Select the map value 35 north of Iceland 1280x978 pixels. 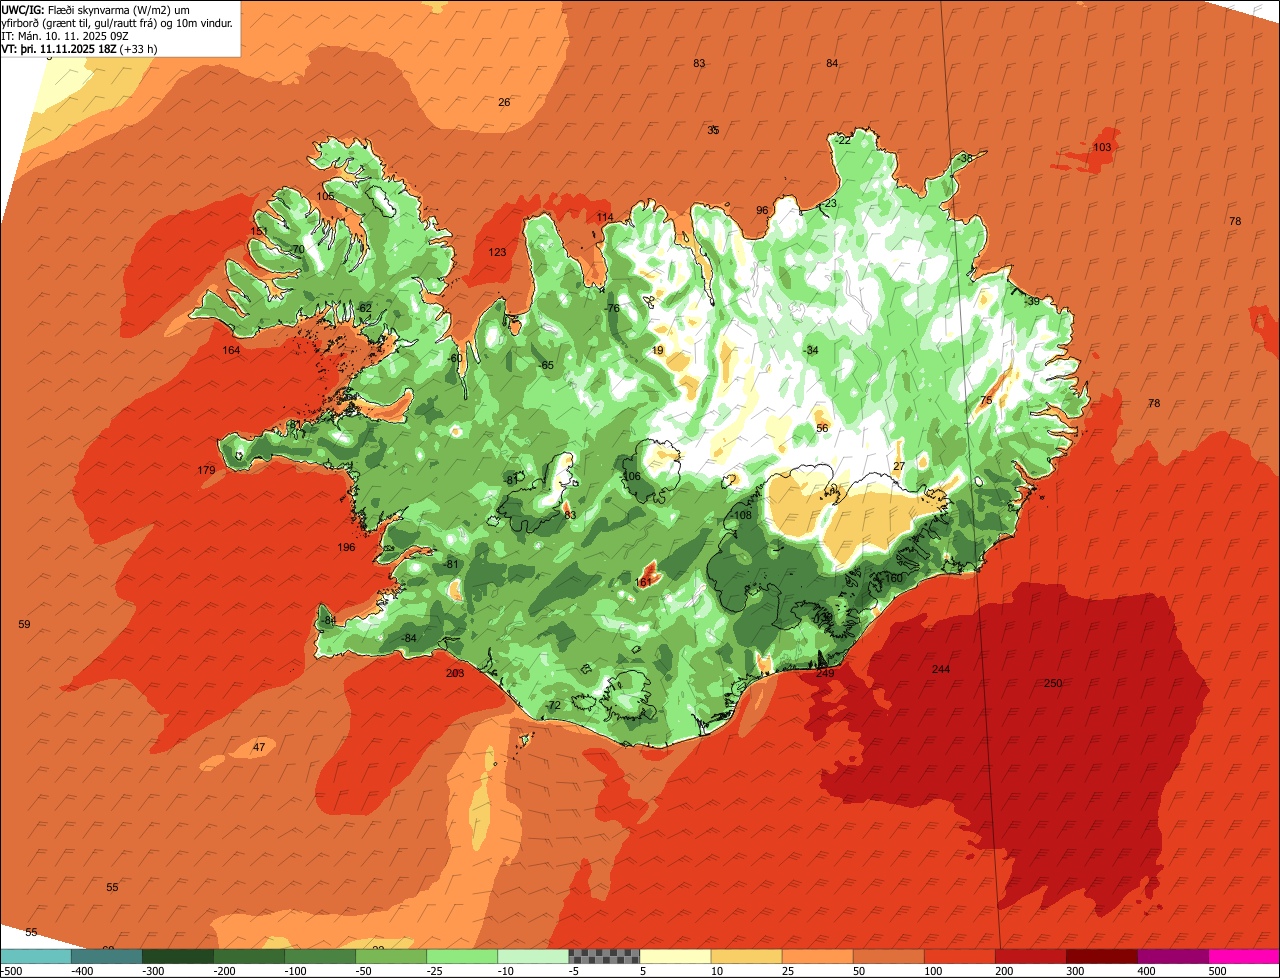pyautogui.click(x=713, y=130)
